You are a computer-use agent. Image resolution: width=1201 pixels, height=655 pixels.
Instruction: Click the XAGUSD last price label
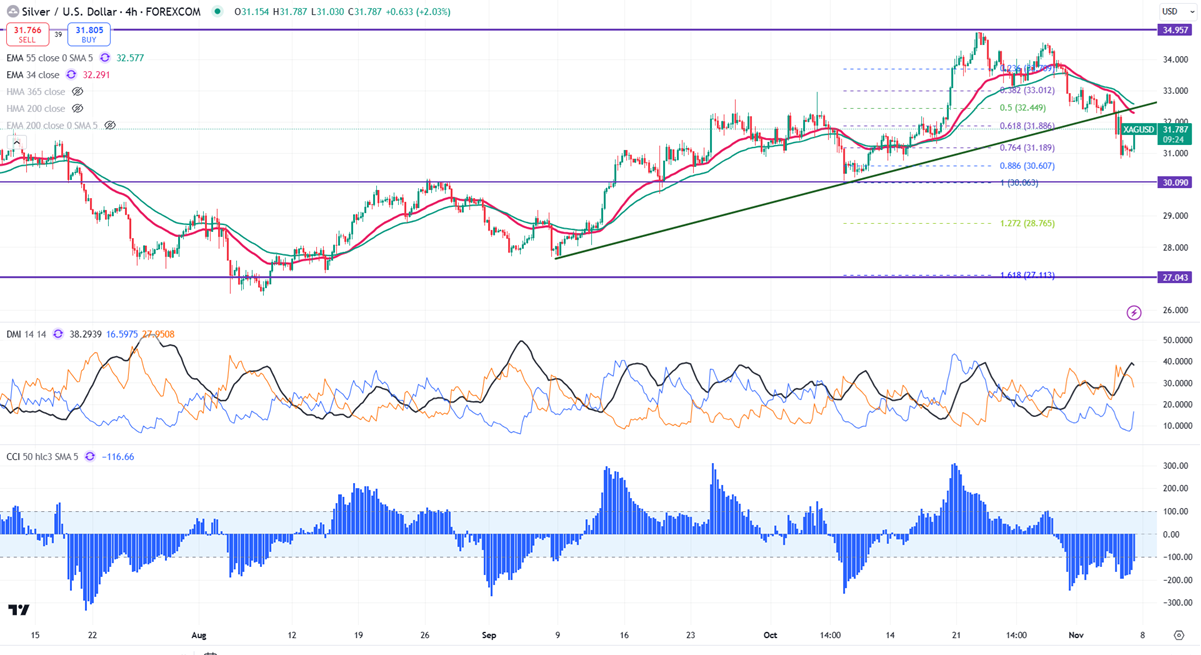coord(1139,129)
